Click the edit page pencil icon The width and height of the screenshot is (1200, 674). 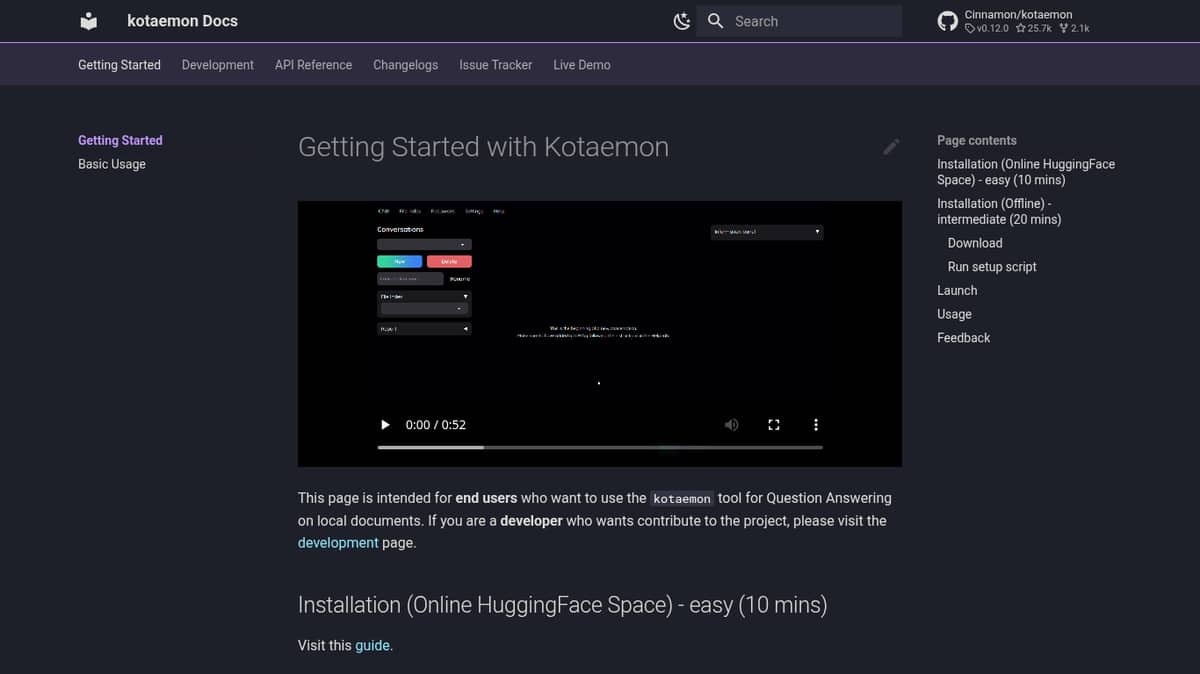pos(891,147)
